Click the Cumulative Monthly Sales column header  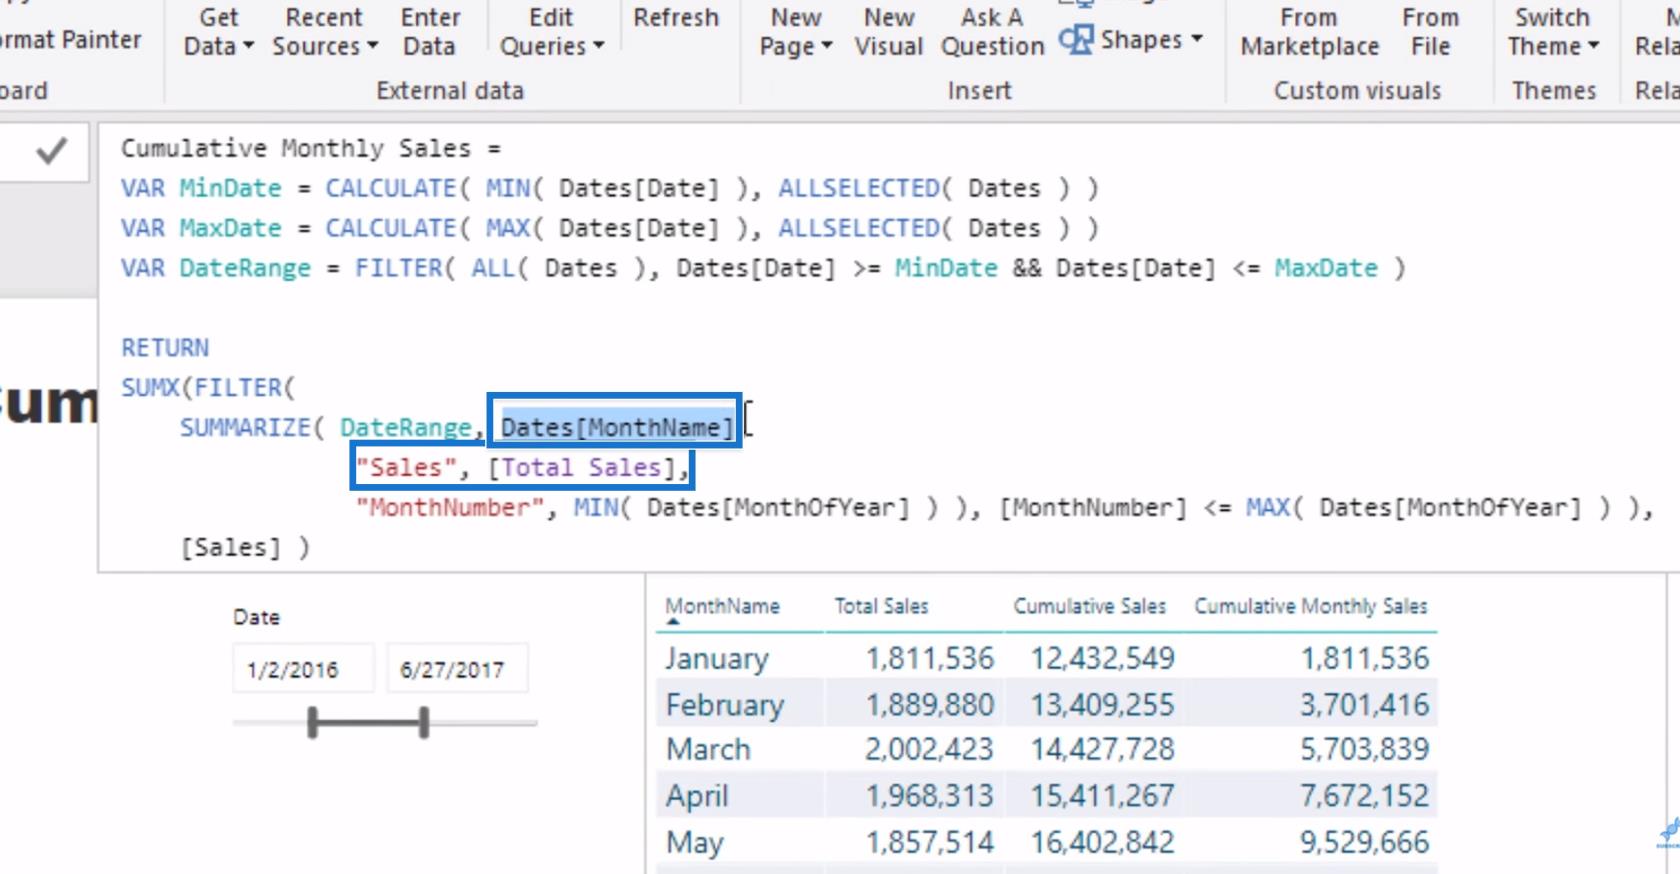pos(1311,606)
